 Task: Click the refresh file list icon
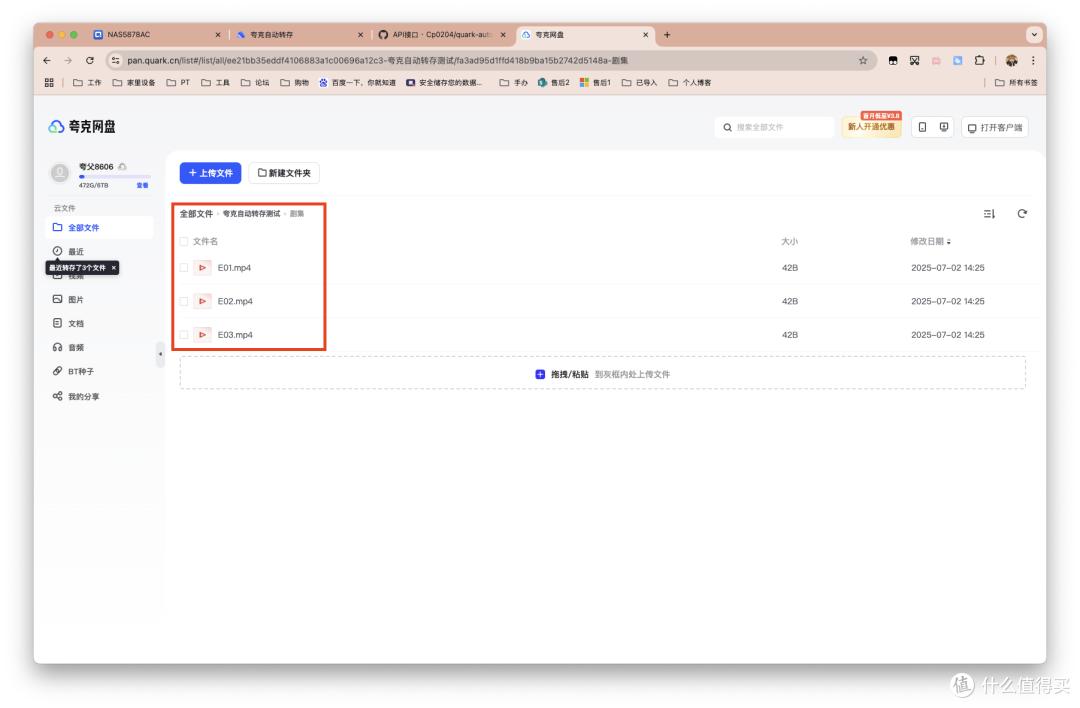(1021, 213)
